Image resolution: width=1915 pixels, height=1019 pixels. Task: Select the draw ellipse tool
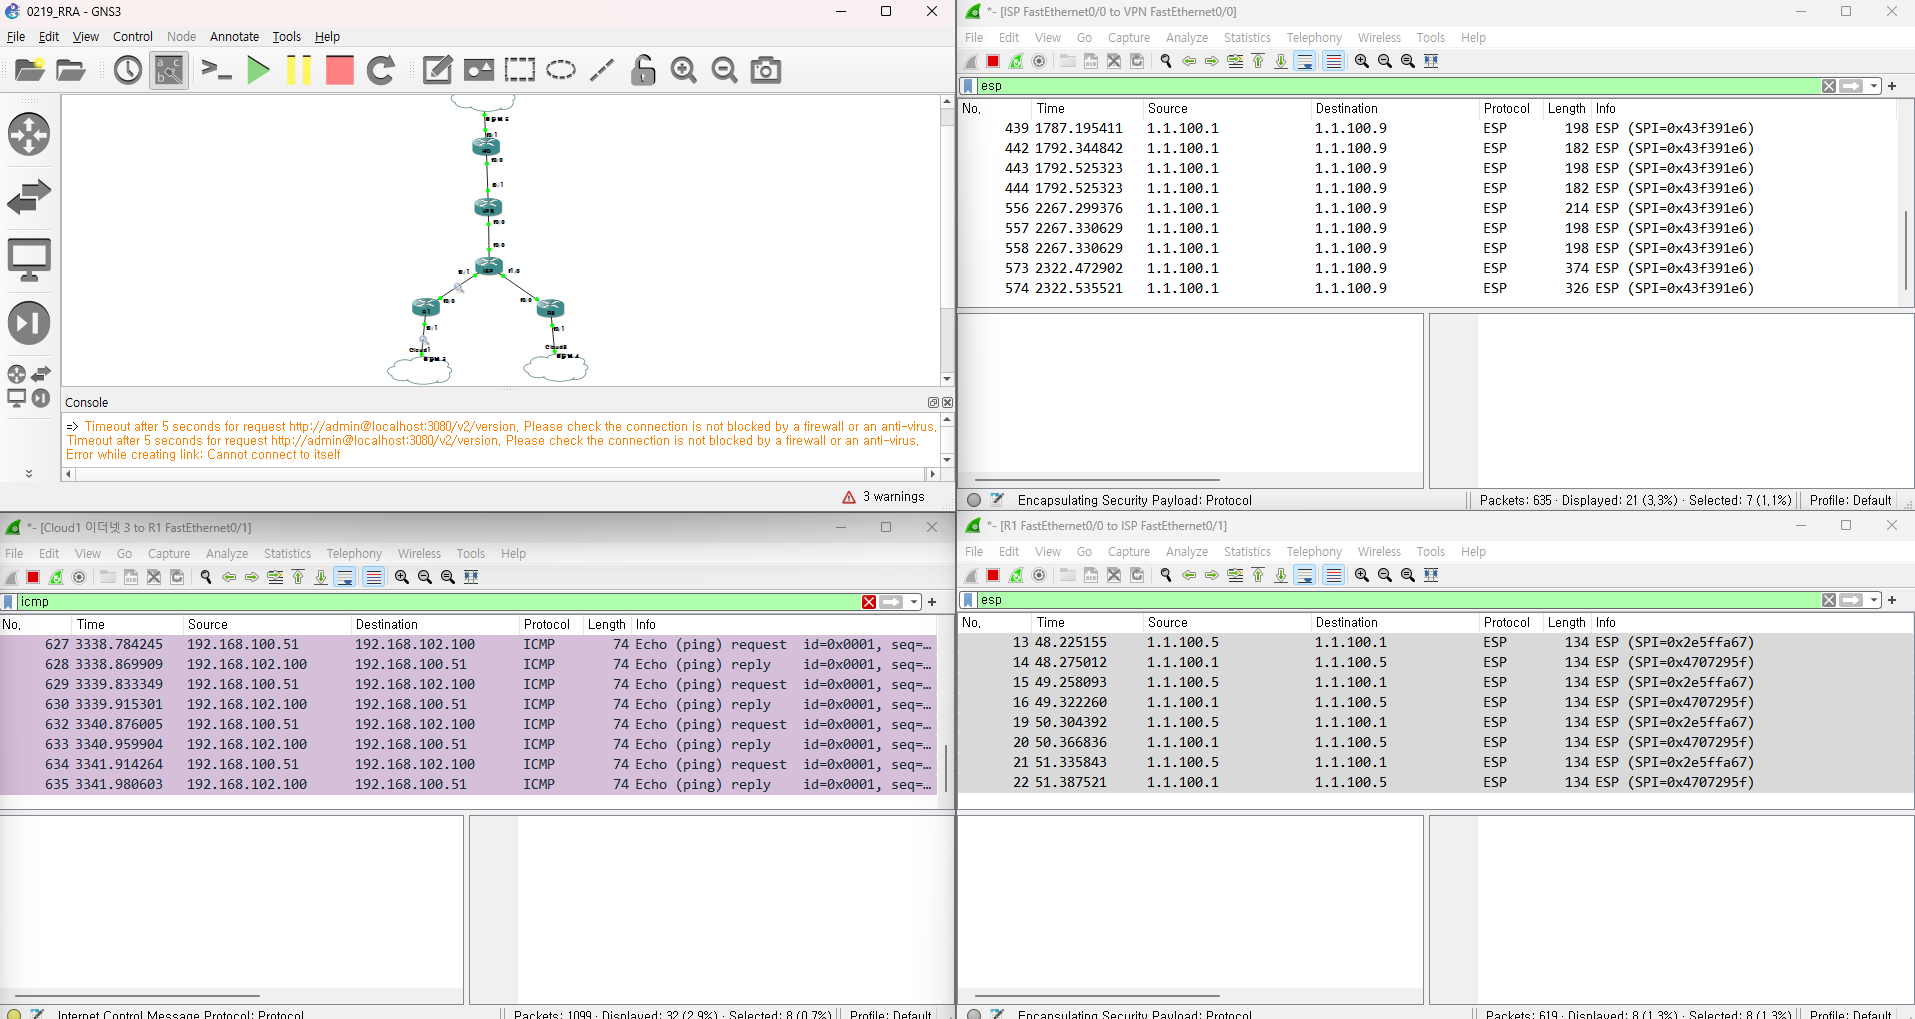561,70
